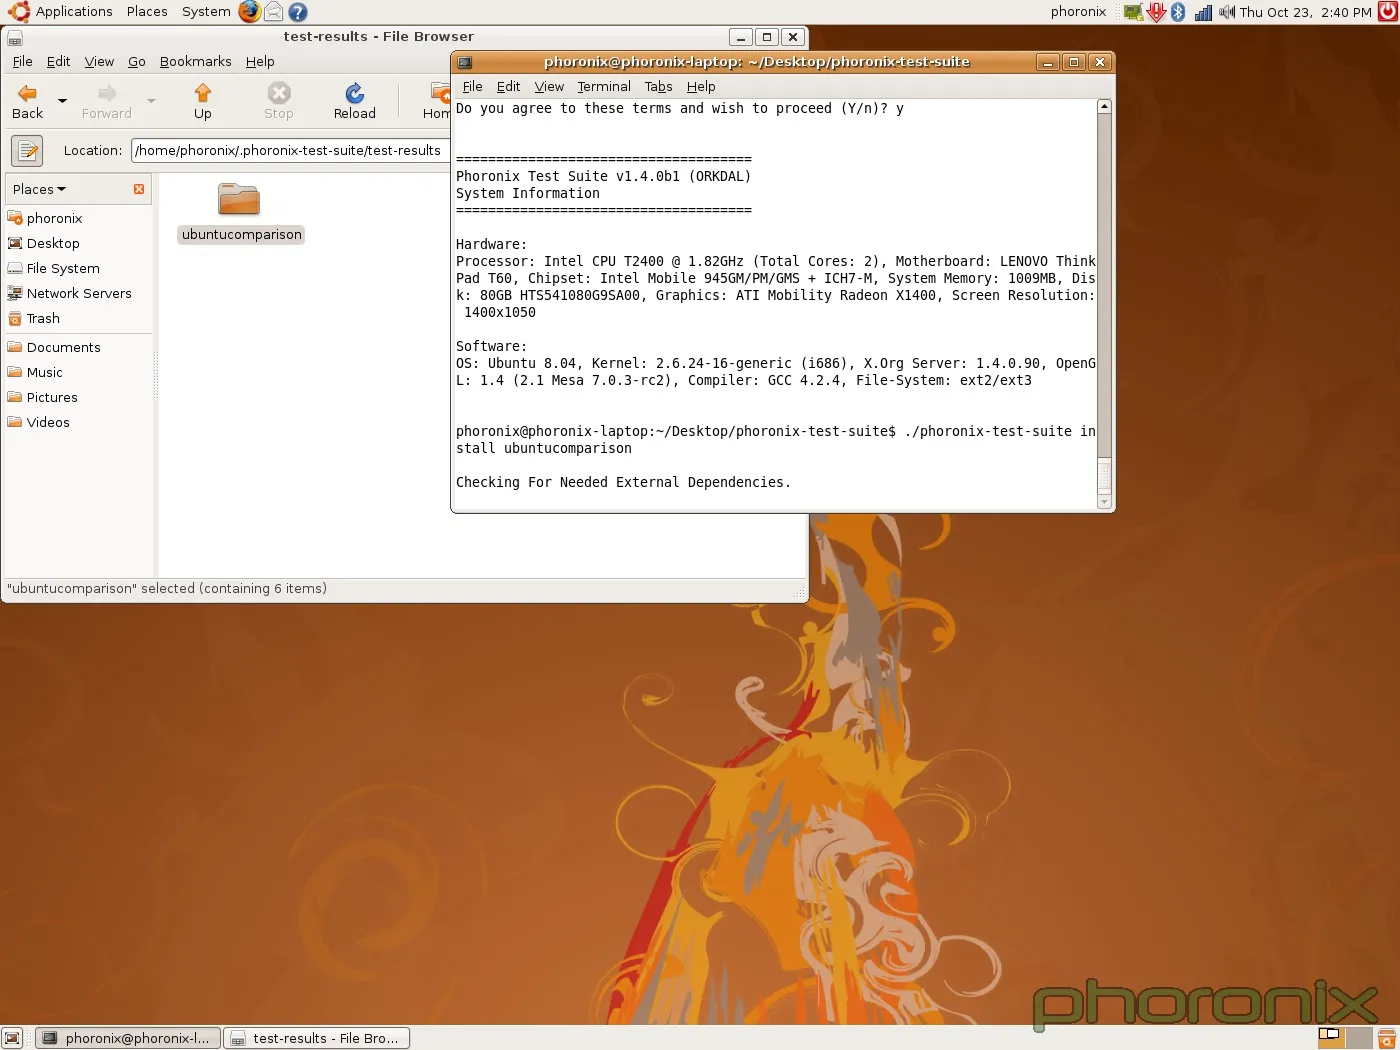This screenshot has width=1400, height=1050.
Task: Open Network Servers in sidebar
Action: (77, 293)
